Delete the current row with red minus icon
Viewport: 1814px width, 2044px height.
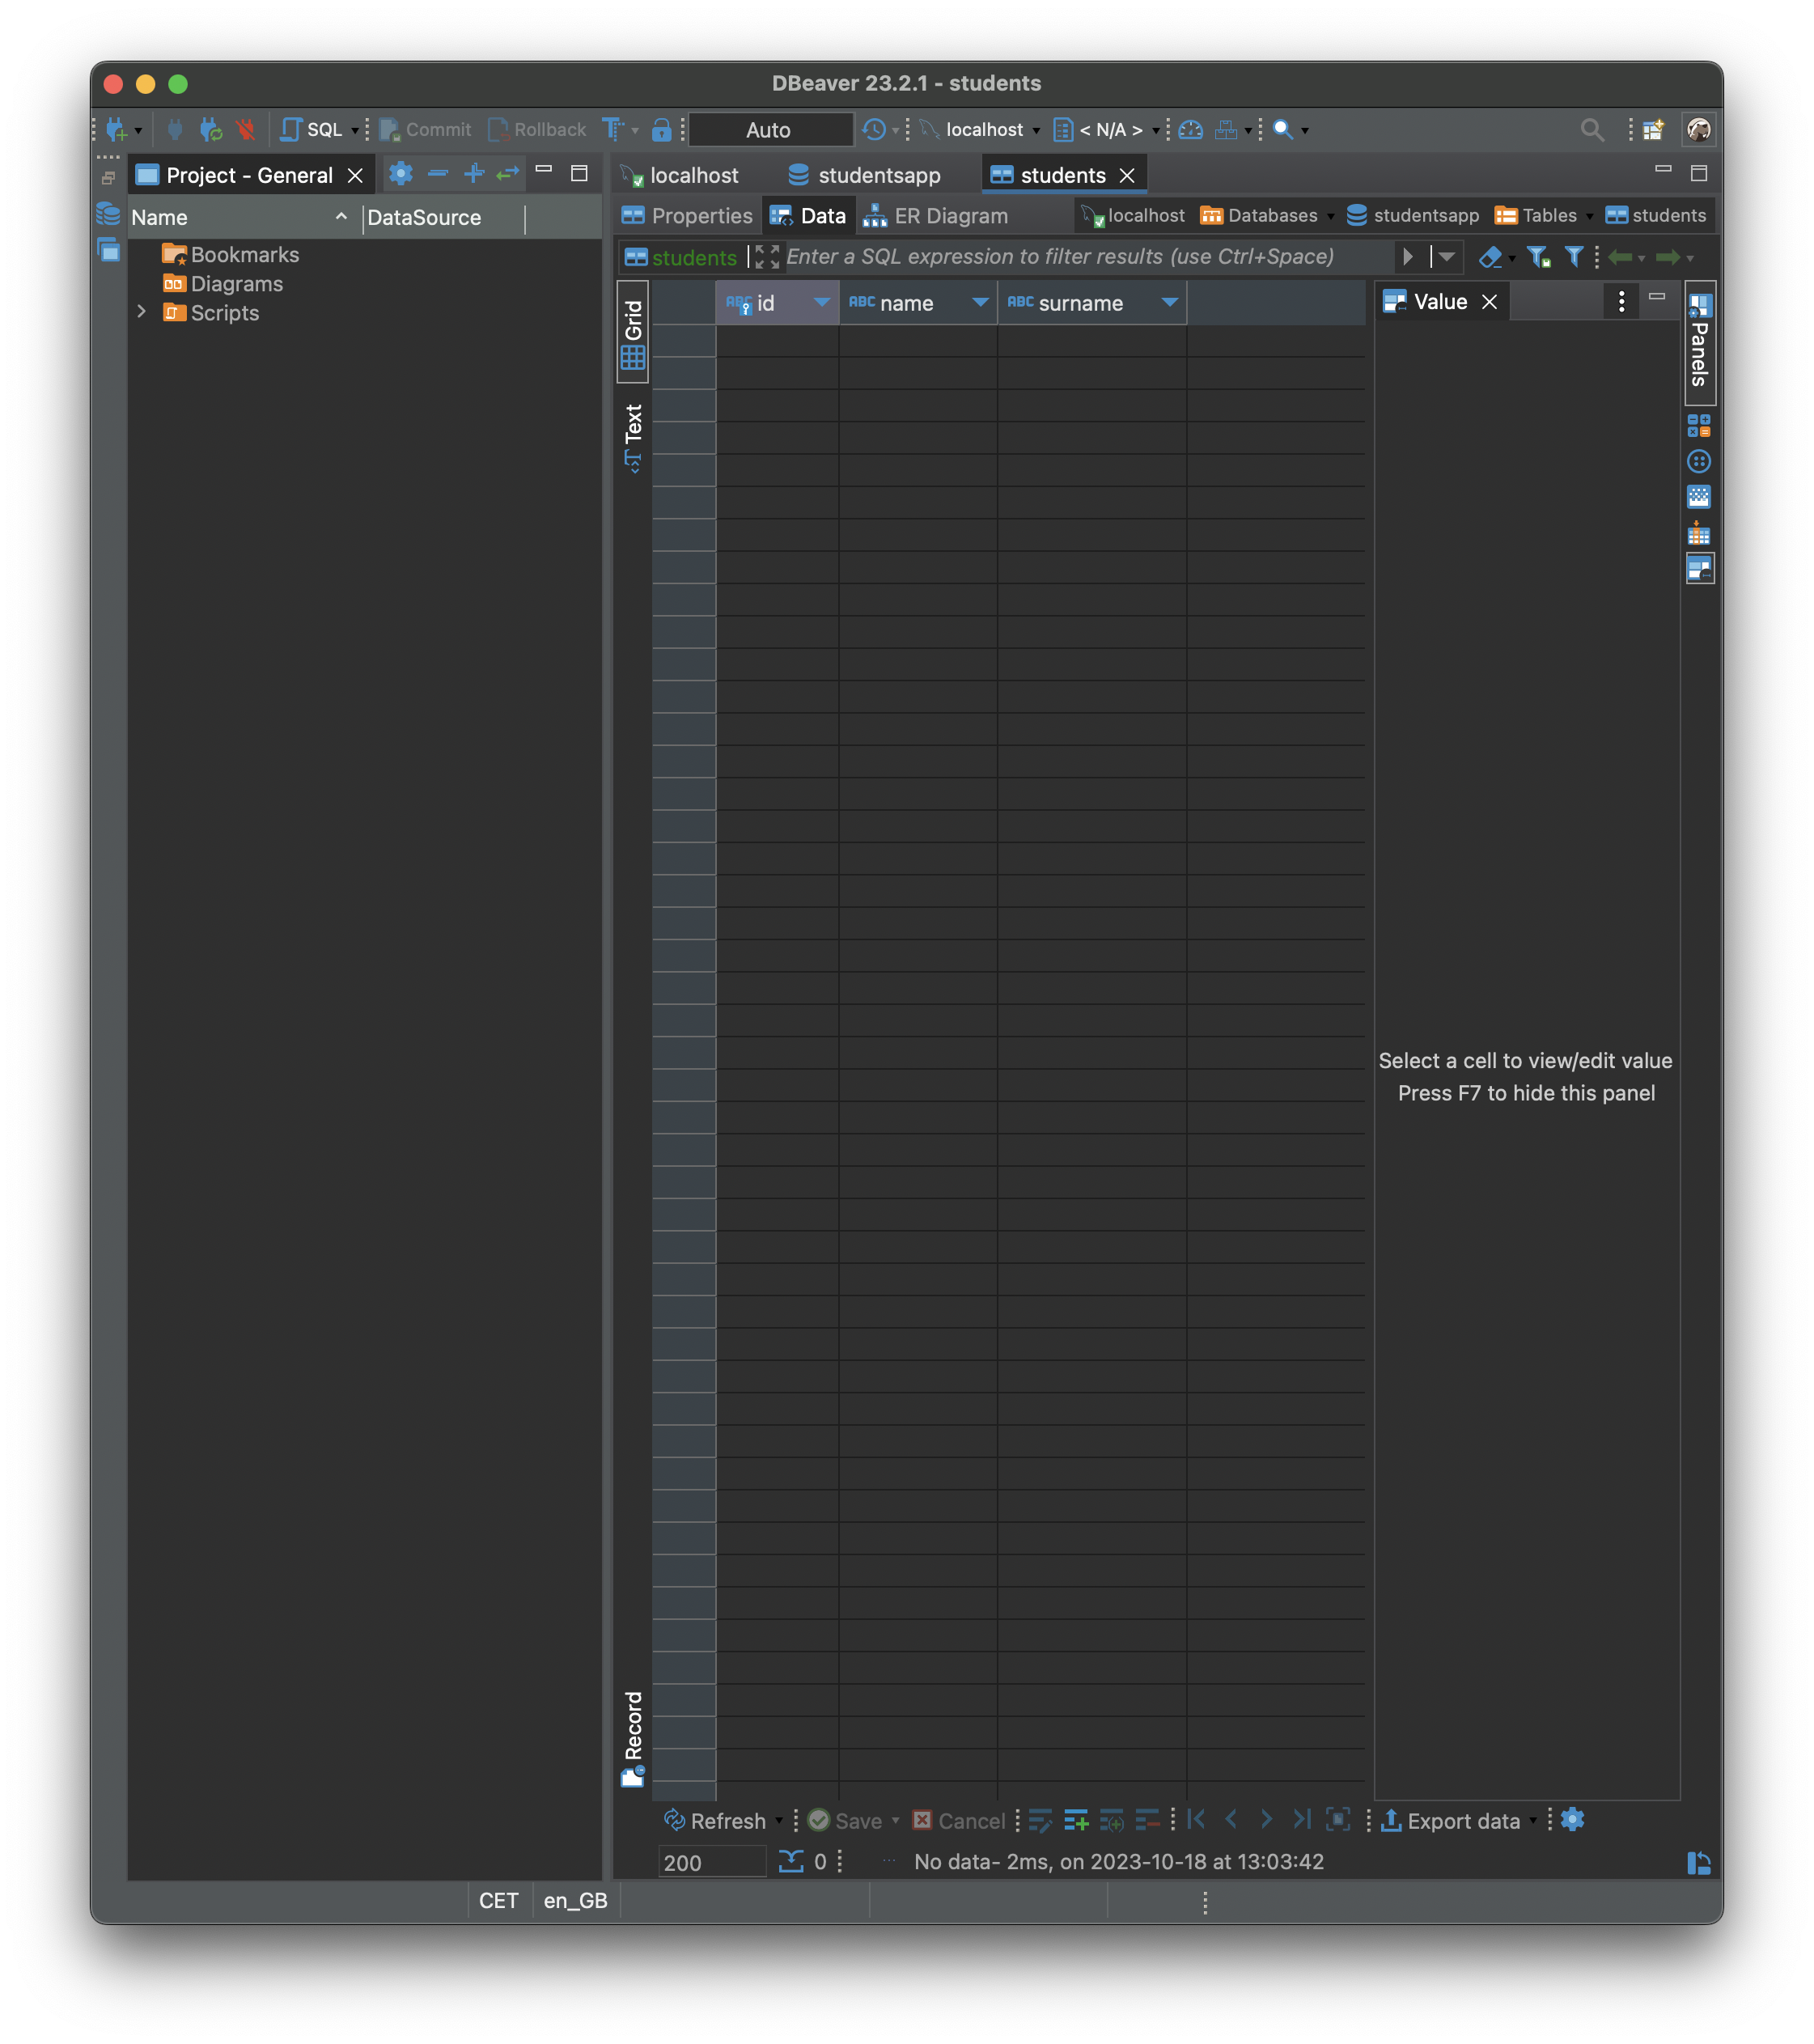(x=1147, y=1820)
